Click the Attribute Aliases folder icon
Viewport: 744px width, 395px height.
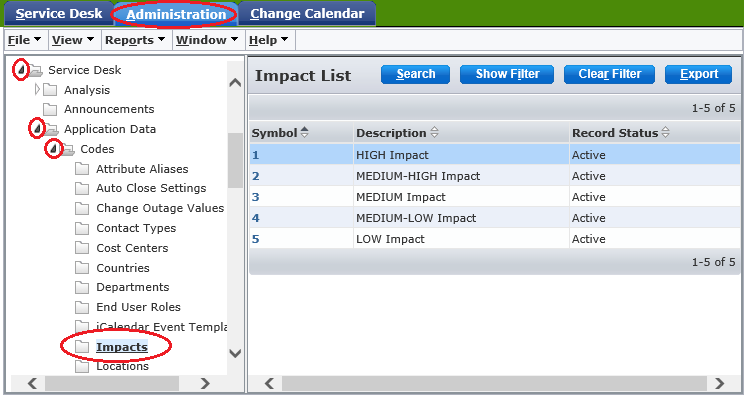pyautogui.click(x=82, y=169)
